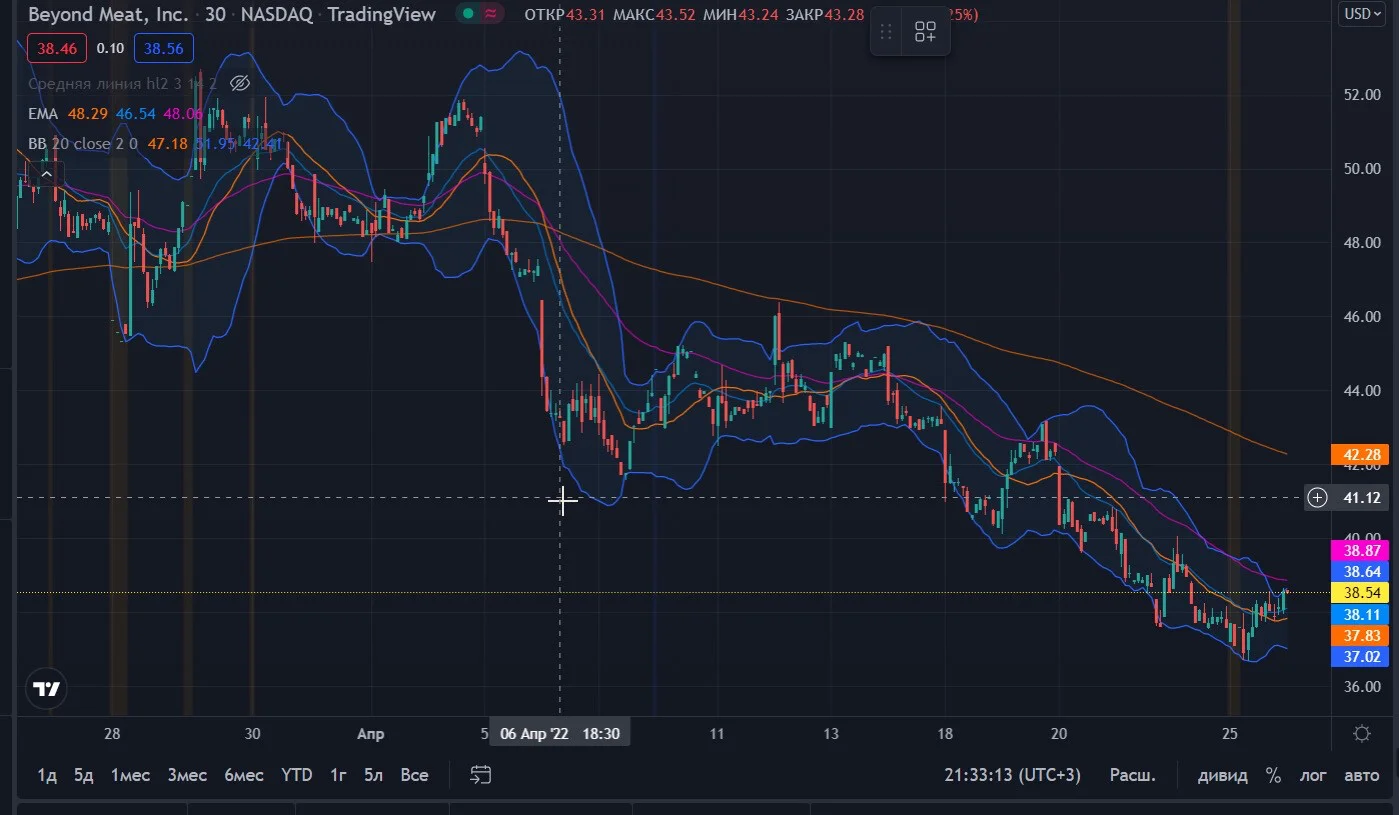Grab the floating toolbar drag handle
The image size is (1399, 815).
click(885, 32)
